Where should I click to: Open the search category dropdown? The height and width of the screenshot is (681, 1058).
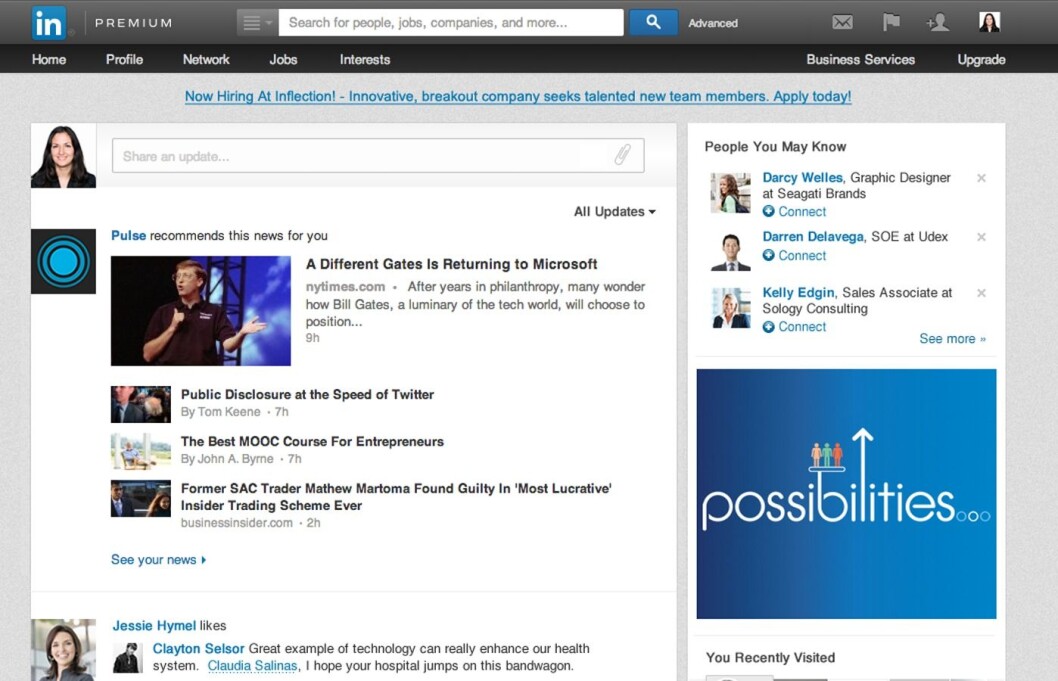coord(256,22)
